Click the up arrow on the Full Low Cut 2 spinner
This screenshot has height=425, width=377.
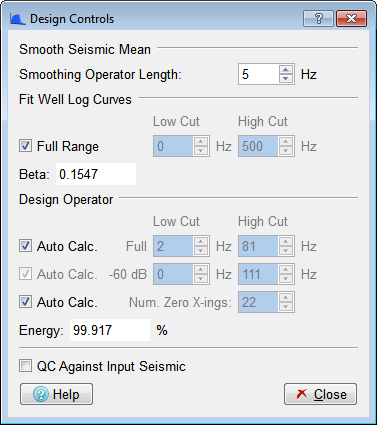(201, 241)
